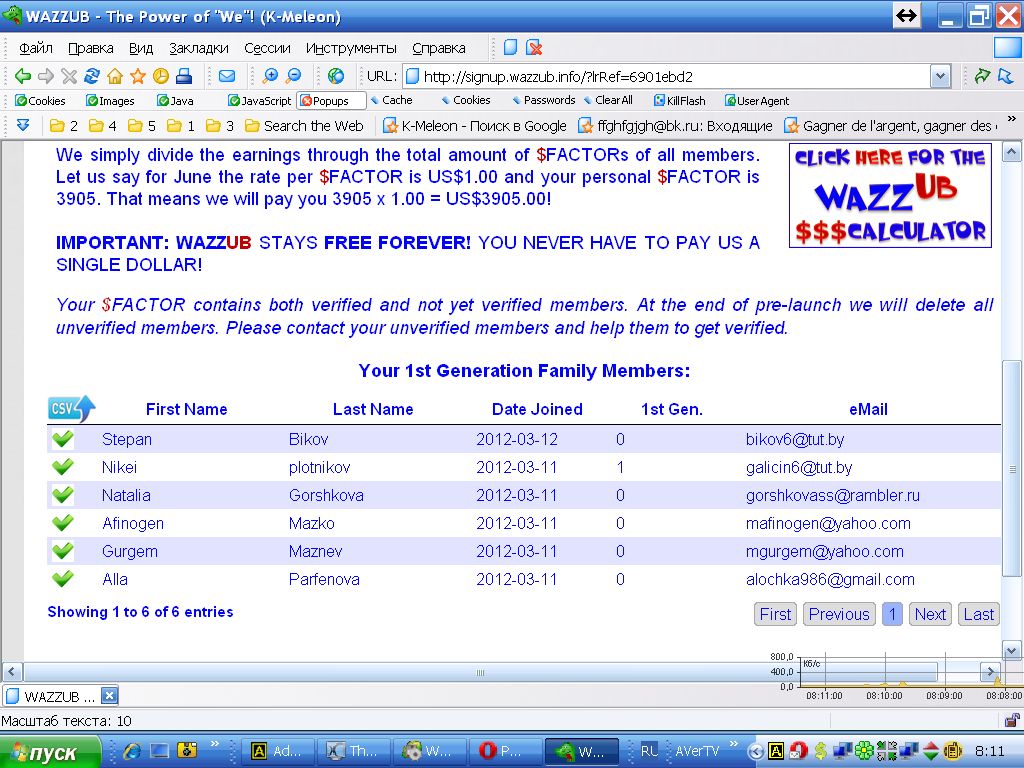Clear the Cache
This screenshot has width=1024, height=768.
pos(391,100)
